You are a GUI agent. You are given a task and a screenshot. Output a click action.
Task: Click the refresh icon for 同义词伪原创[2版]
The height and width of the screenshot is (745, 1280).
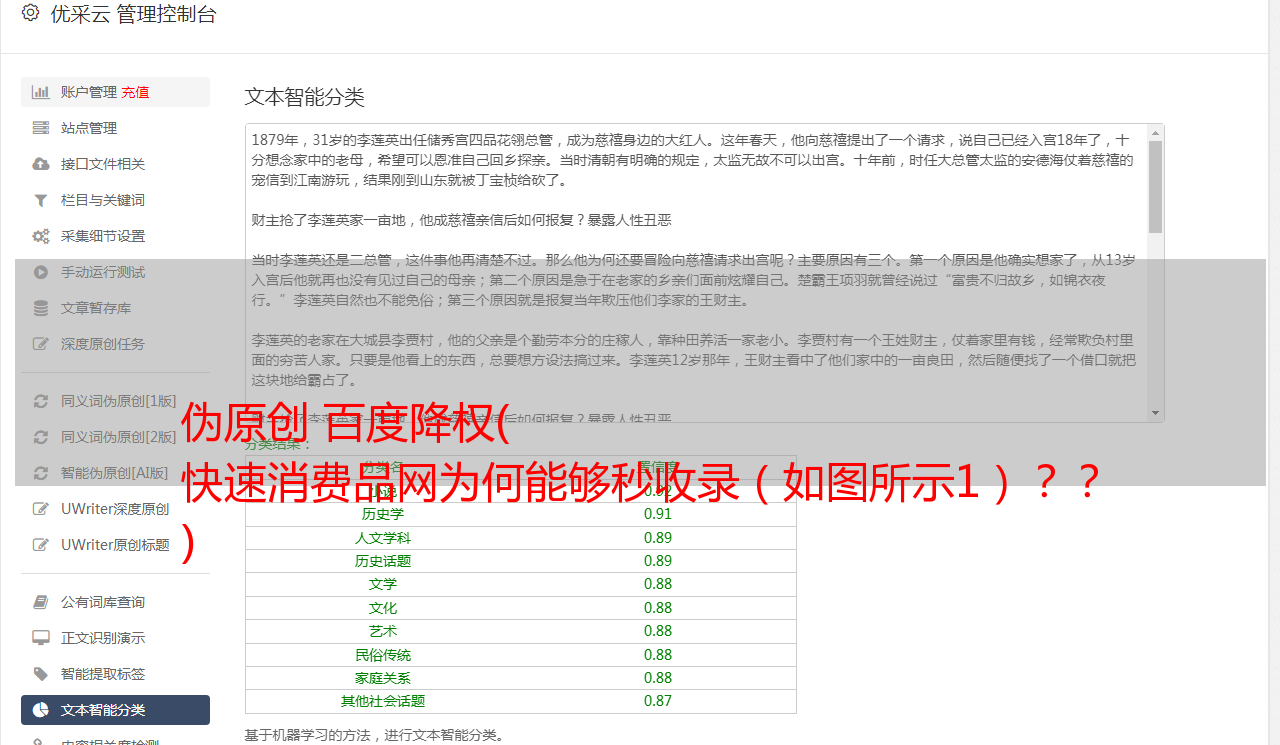click(41, 437)
